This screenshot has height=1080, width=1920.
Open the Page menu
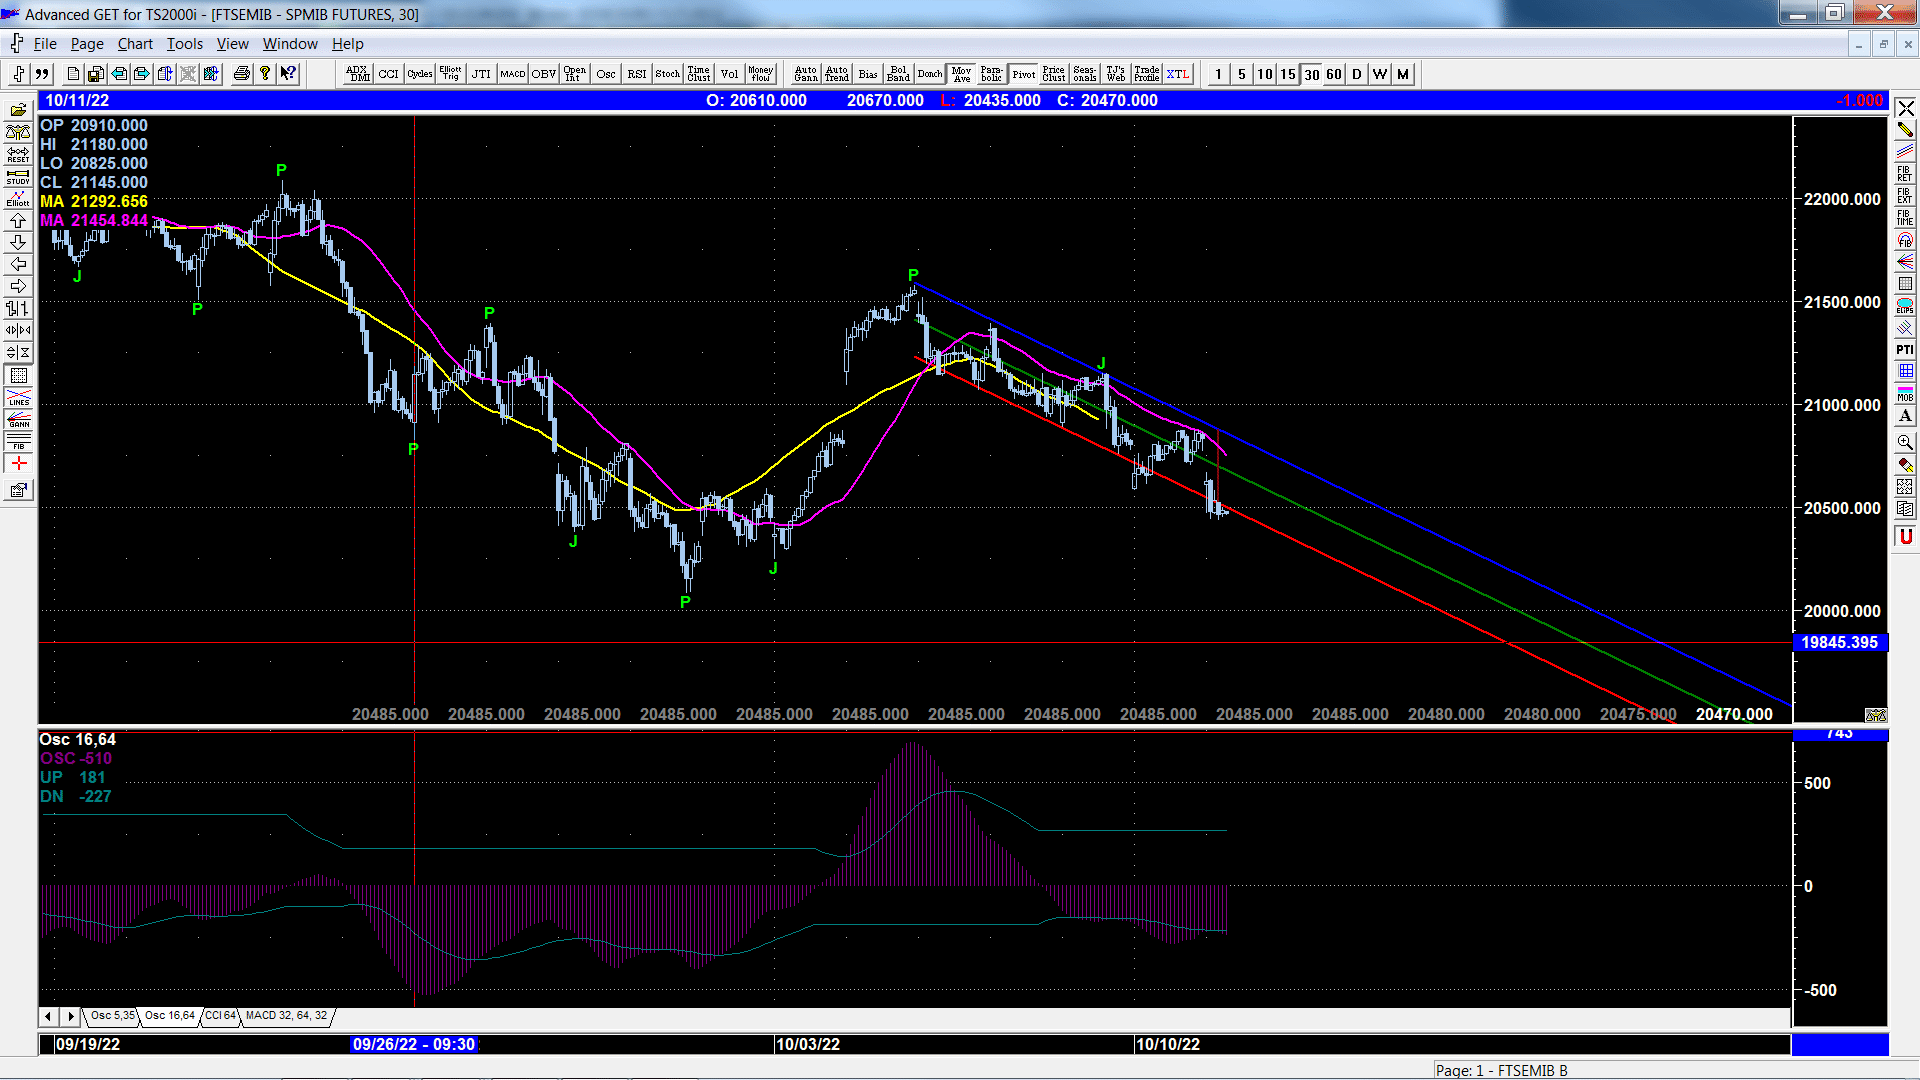[x=87, y=44]
